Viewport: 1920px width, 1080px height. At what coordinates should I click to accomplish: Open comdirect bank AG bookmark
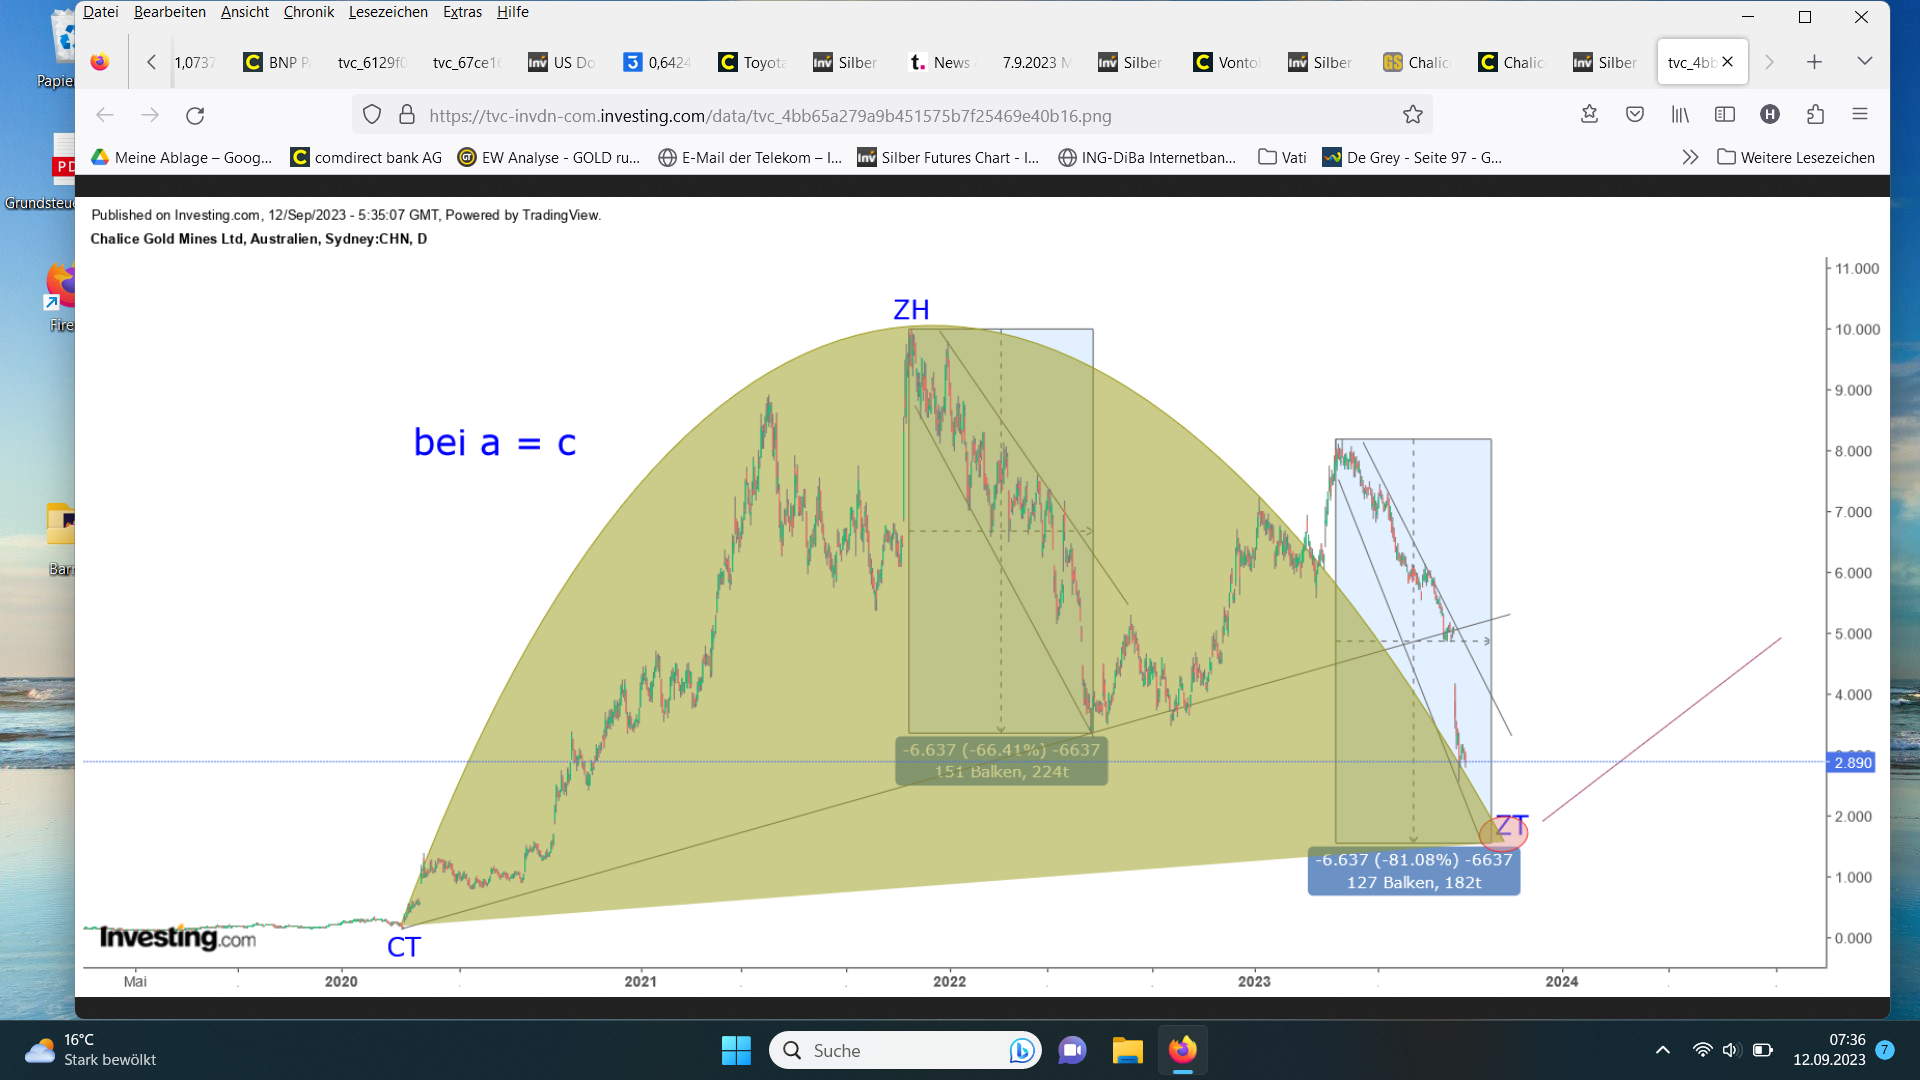tap(366, 157)
